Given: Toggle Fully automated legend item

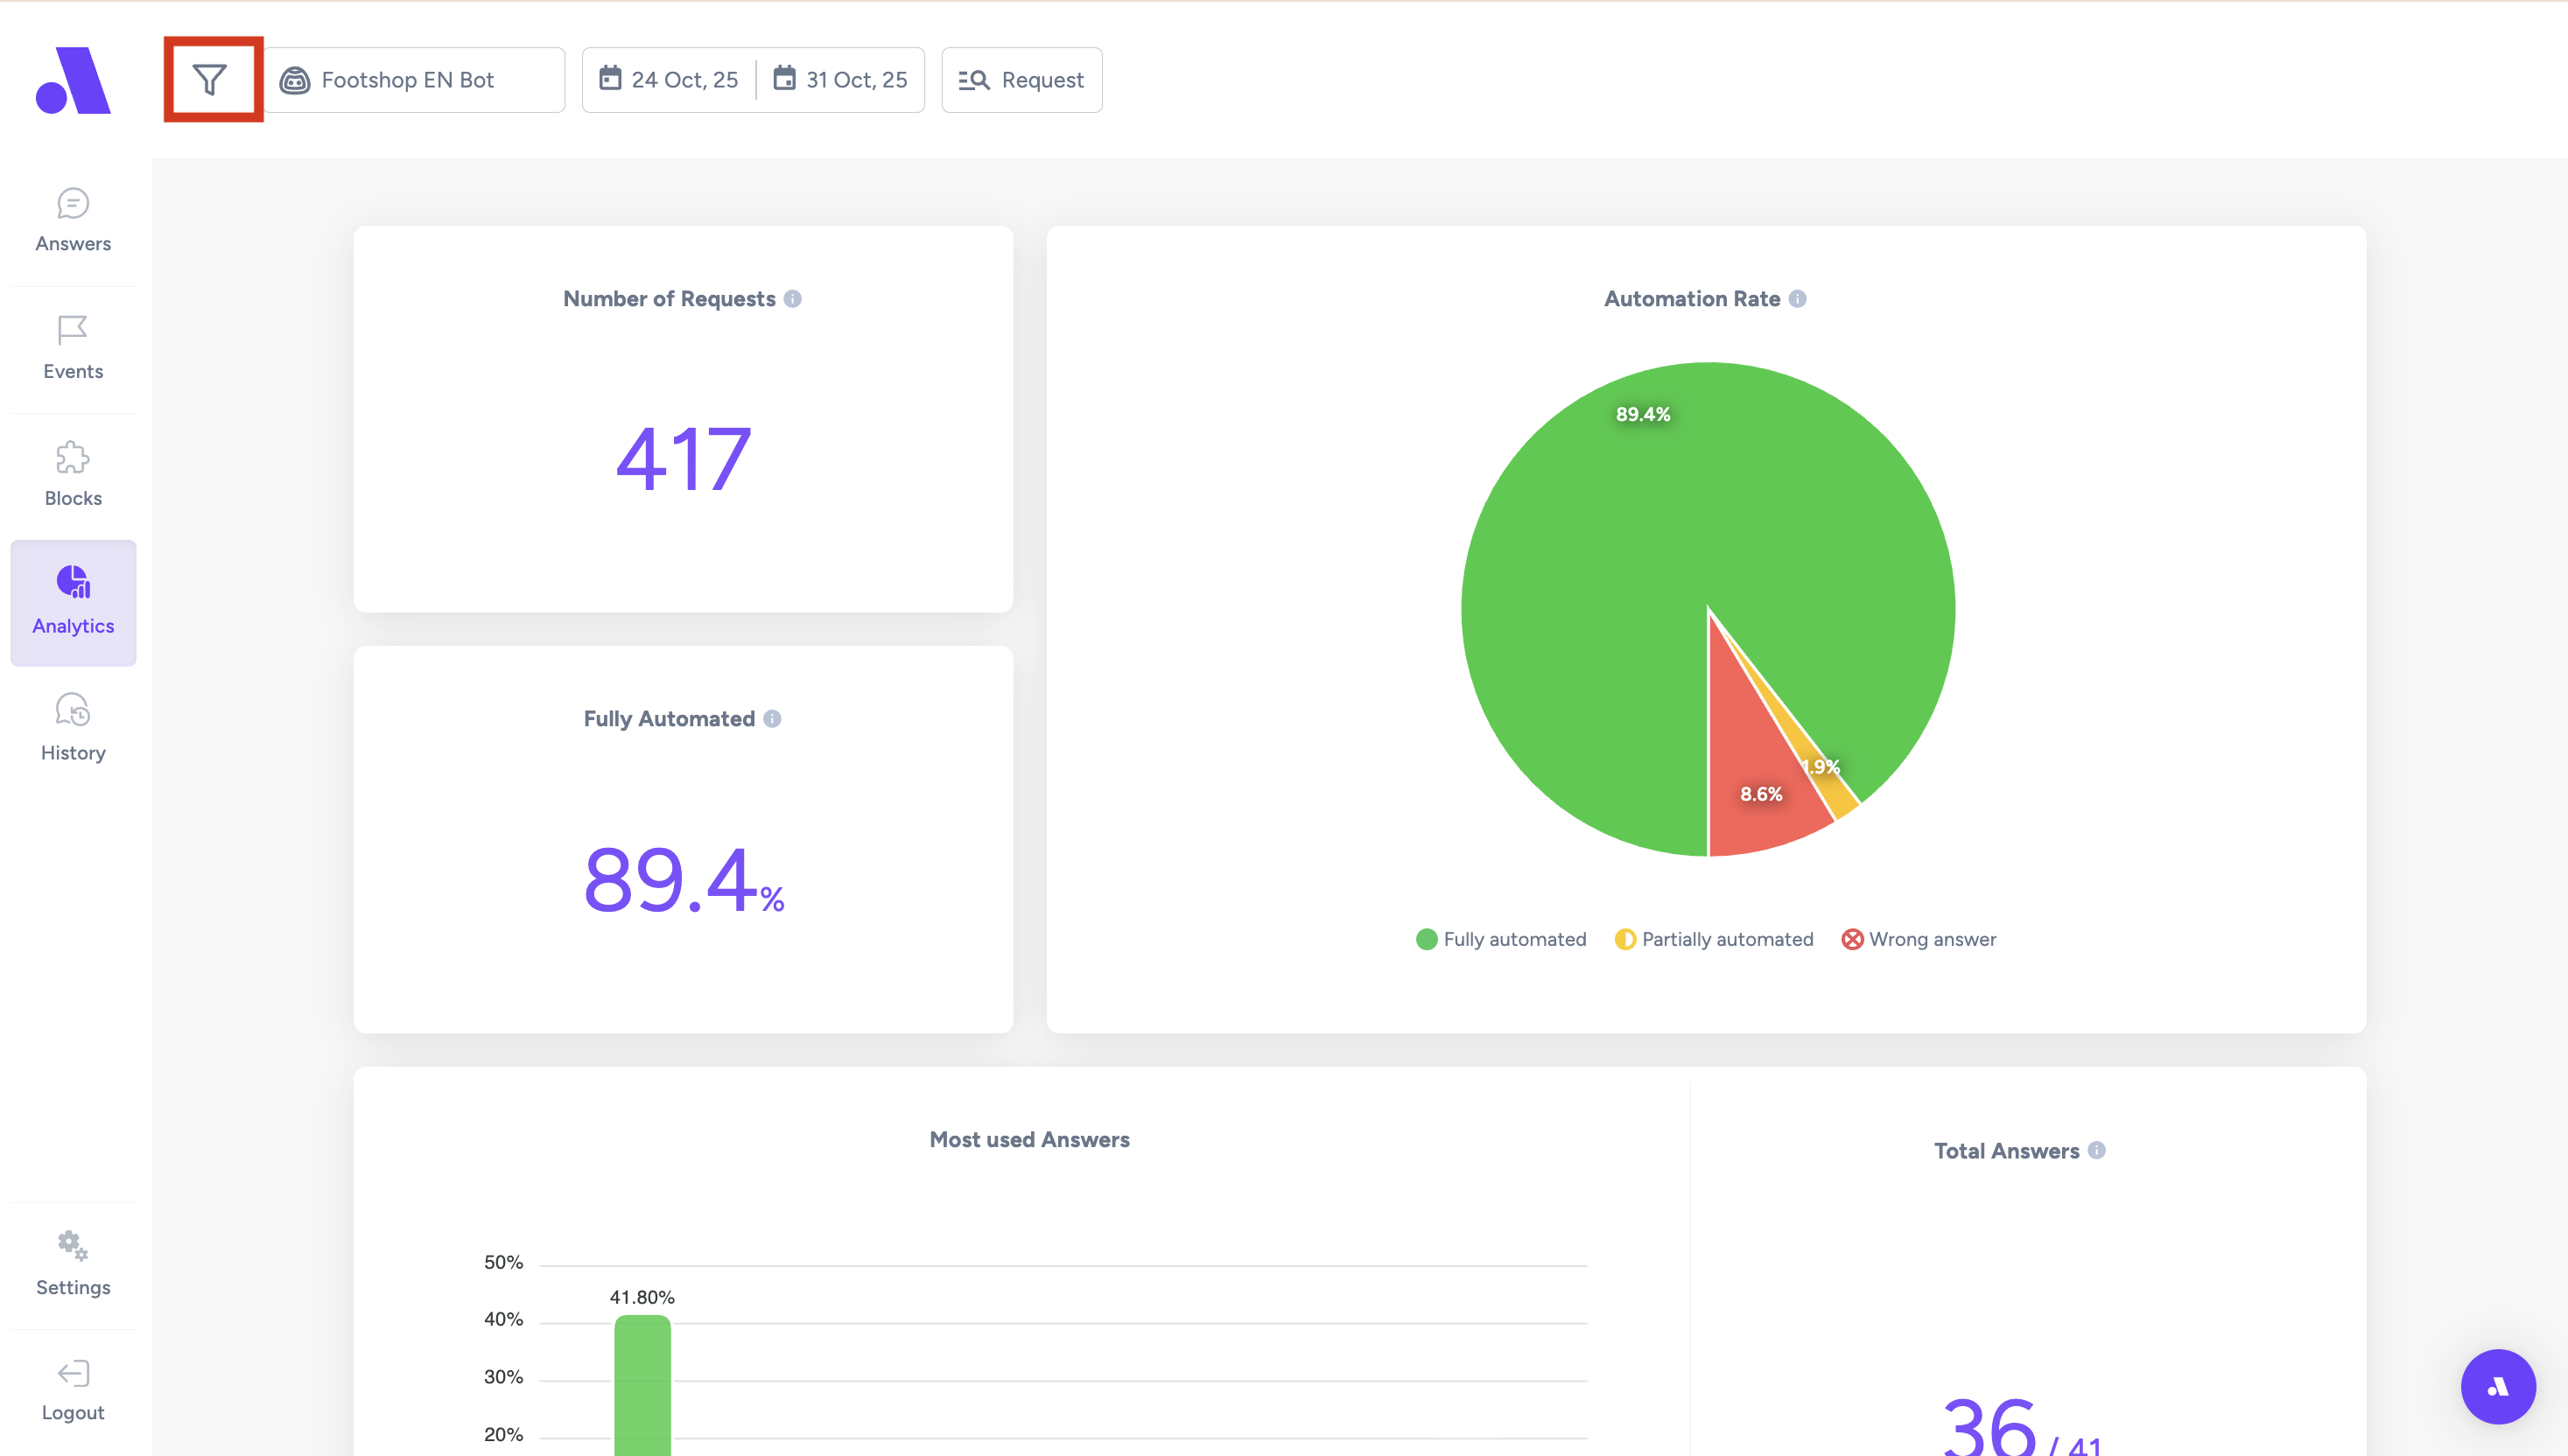Looking at the screenshot, I should [x=1501, y=939].
